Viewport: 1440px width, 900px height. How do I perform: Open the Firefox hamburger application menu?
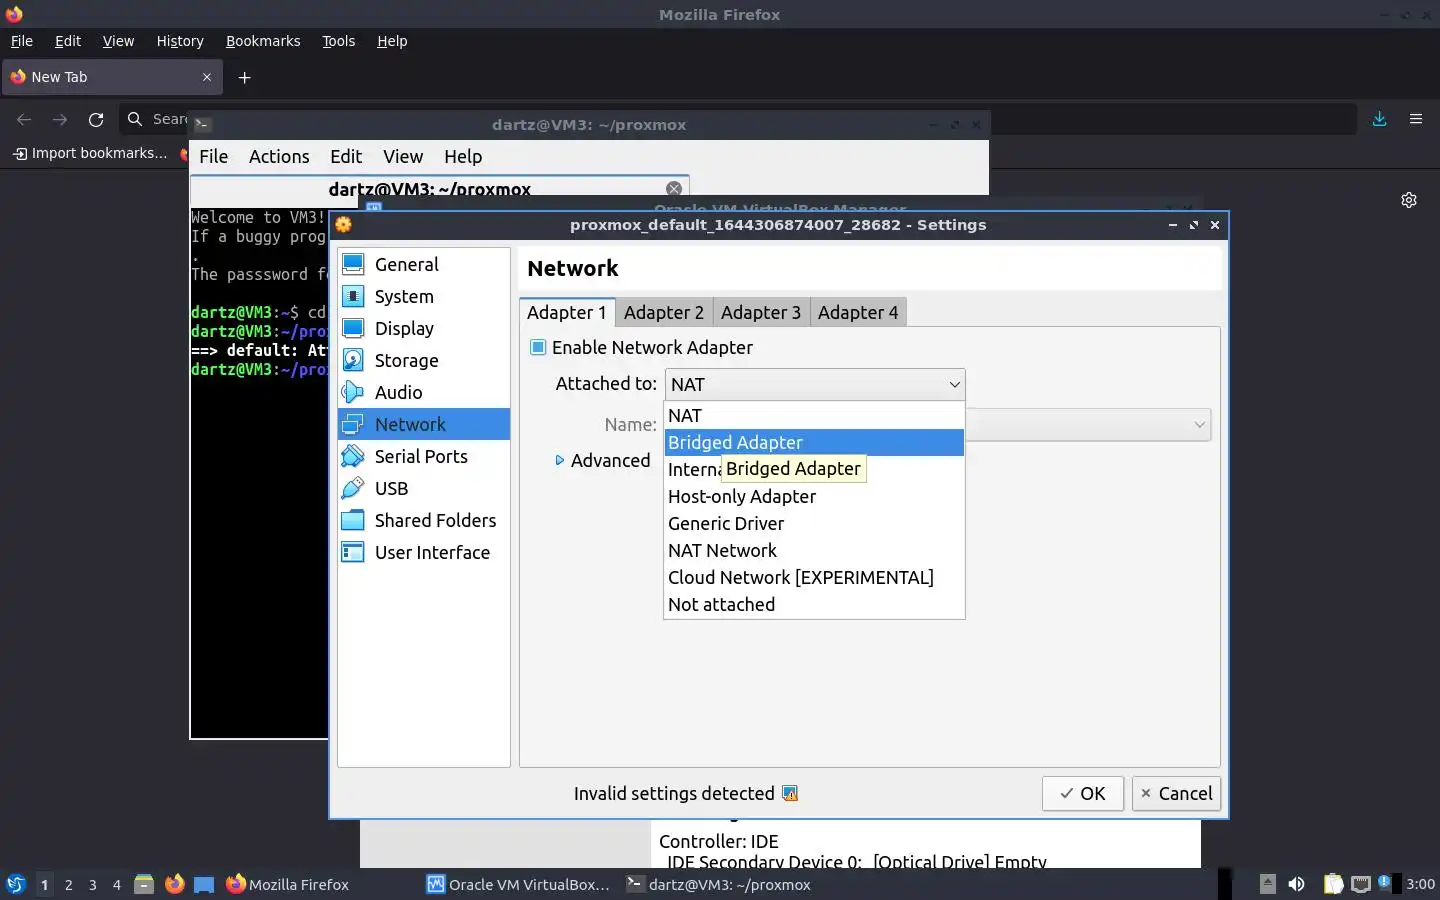pyautogui.click(x=1416, y=119)
